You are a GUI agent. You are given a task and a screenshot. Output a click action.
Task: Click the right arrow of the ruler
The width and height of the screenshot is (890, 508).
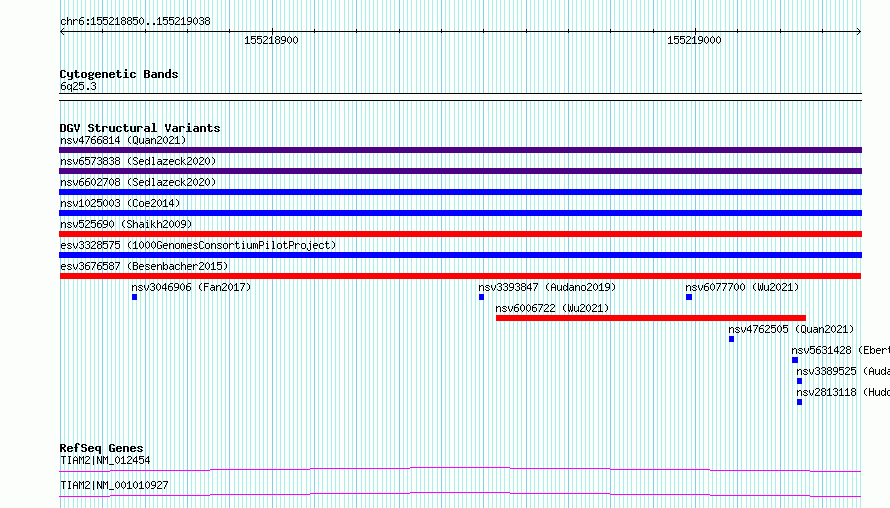pos(859,32)
